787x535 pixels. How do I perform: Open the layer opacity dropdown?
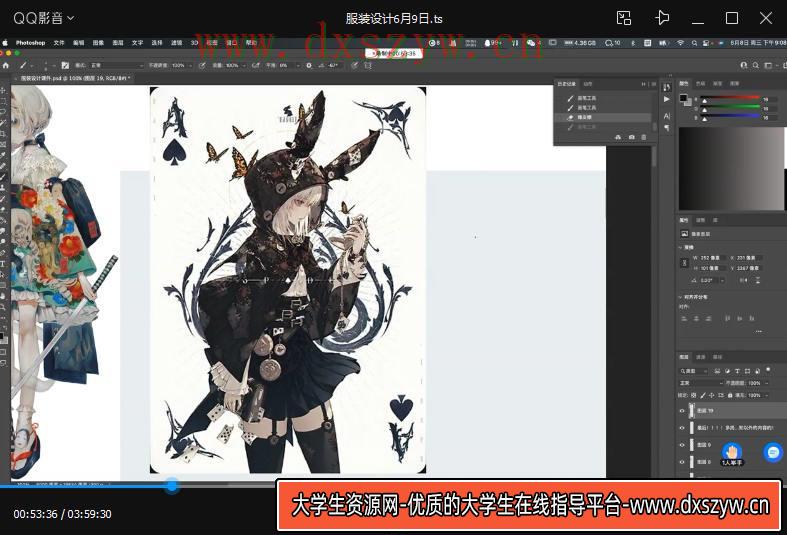[x=767, y=383]
